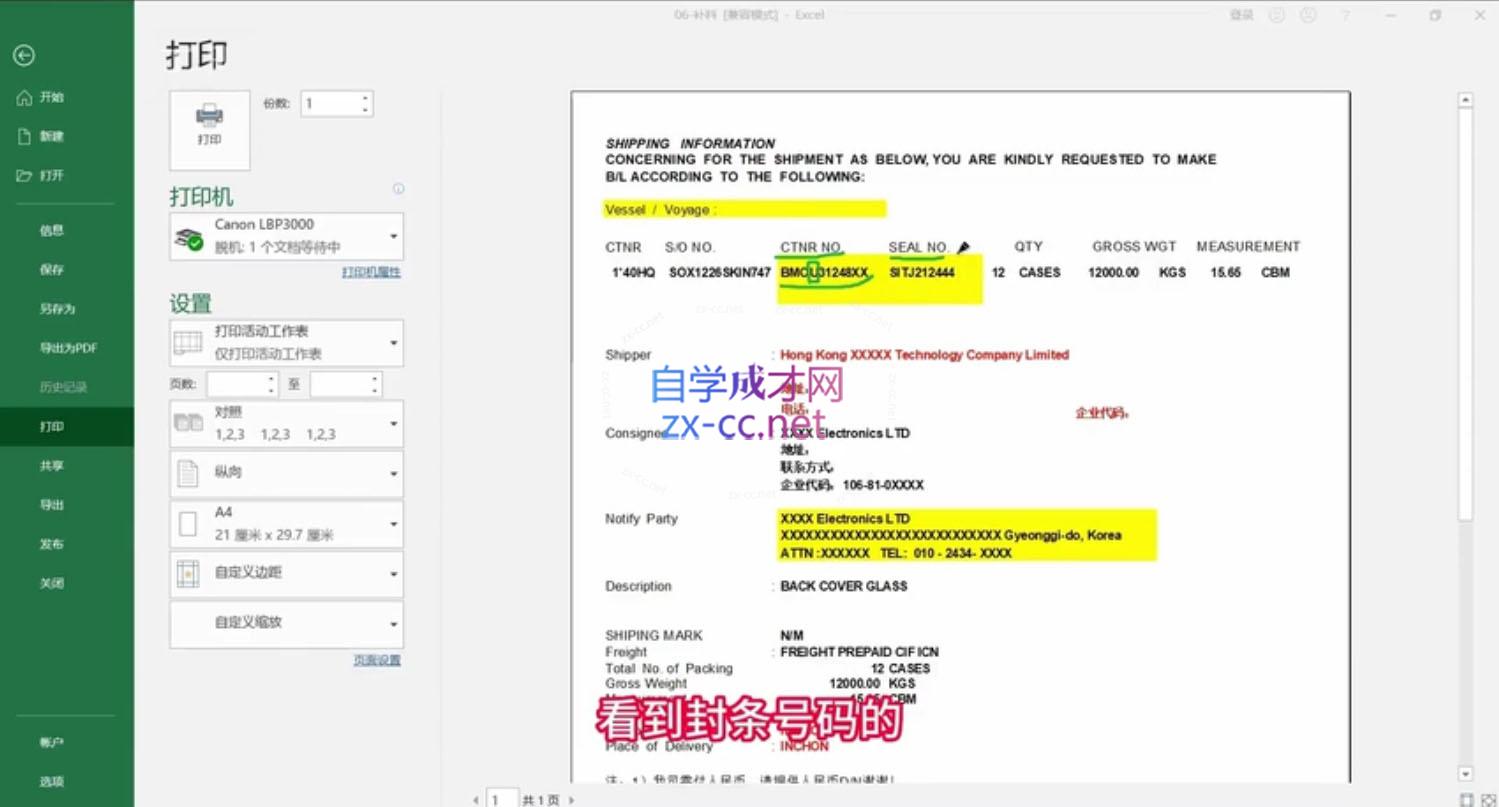Open the Canon LBP3000 printer dropdown

point(287,237)
